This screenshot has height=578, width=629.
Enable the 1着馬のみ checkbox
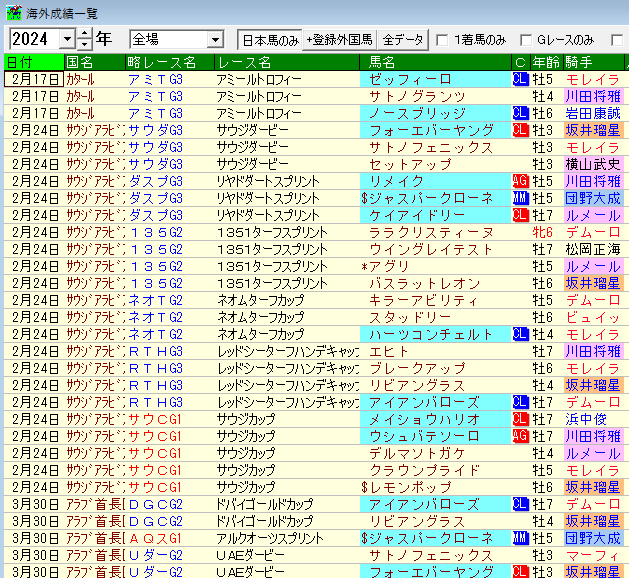[x=443, y=41]
